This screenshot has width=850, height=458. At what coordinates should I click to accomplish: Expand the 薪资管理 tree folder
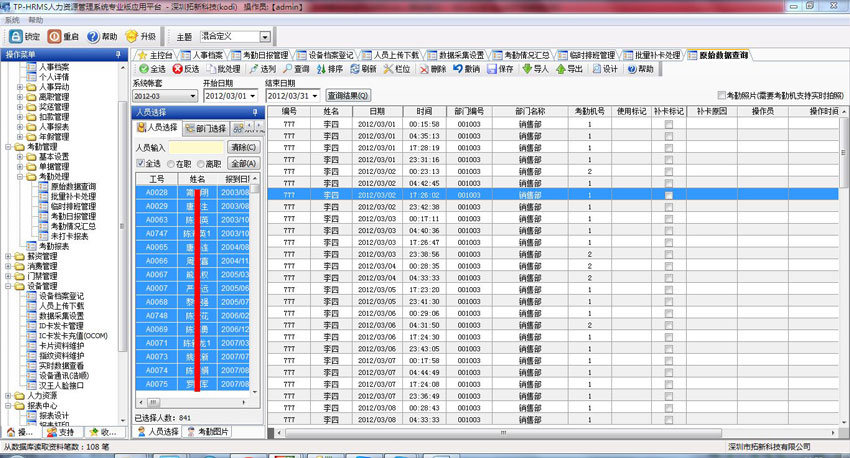point(9,256)
